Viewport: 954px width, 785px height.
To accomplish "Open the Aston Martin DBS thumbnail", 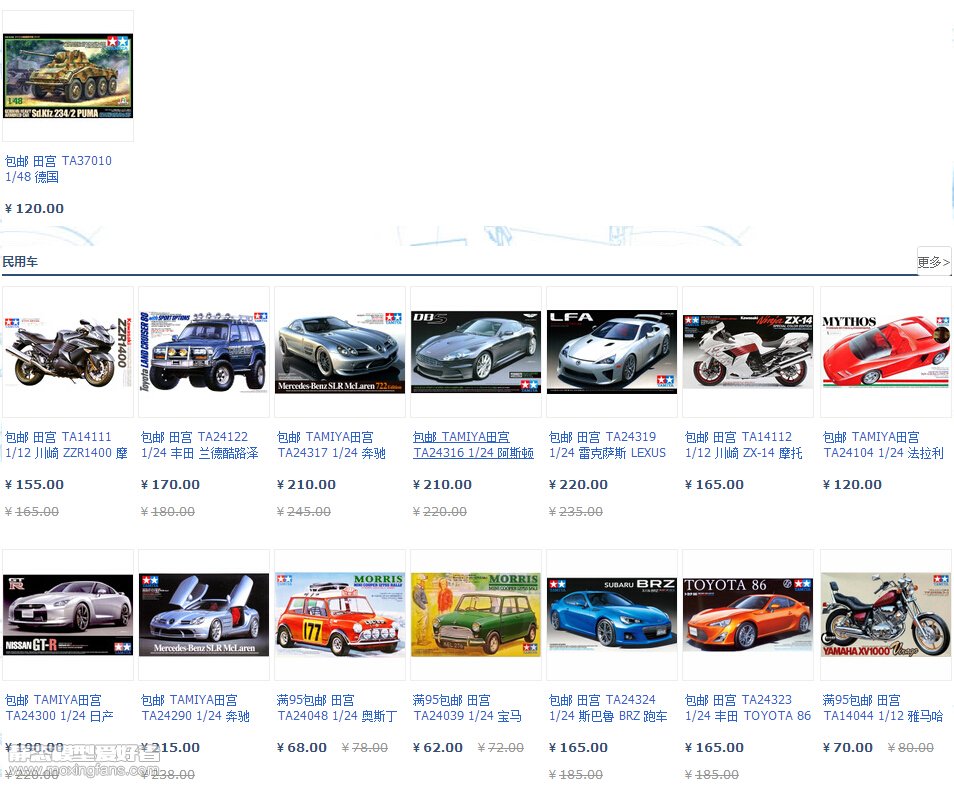I will [x=476, y=352].
